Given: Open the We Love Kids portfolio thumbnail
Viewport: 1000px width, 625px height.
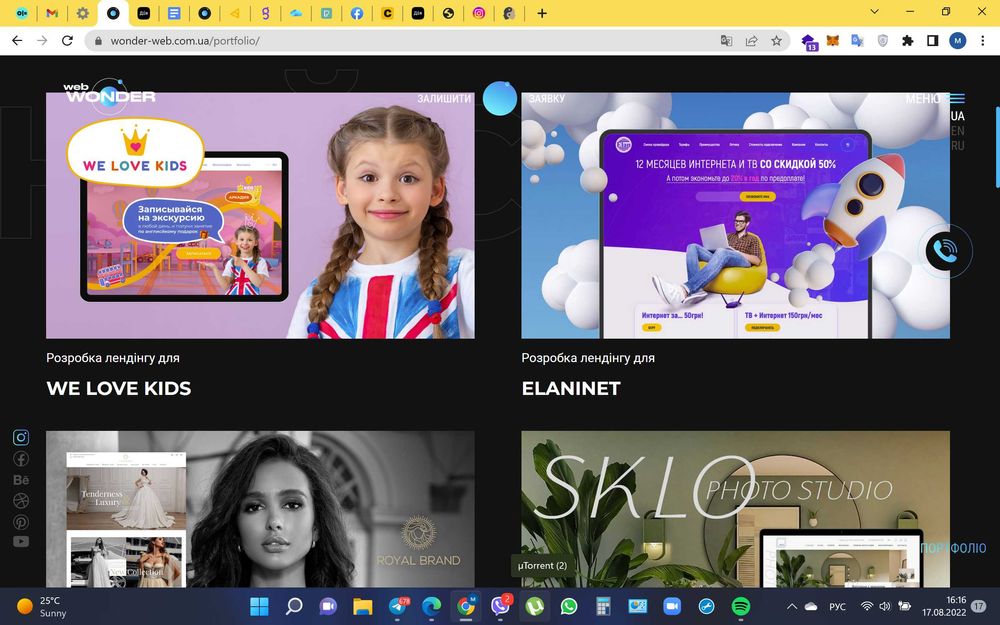Looking at the screenshot, I should click(260, 216).
